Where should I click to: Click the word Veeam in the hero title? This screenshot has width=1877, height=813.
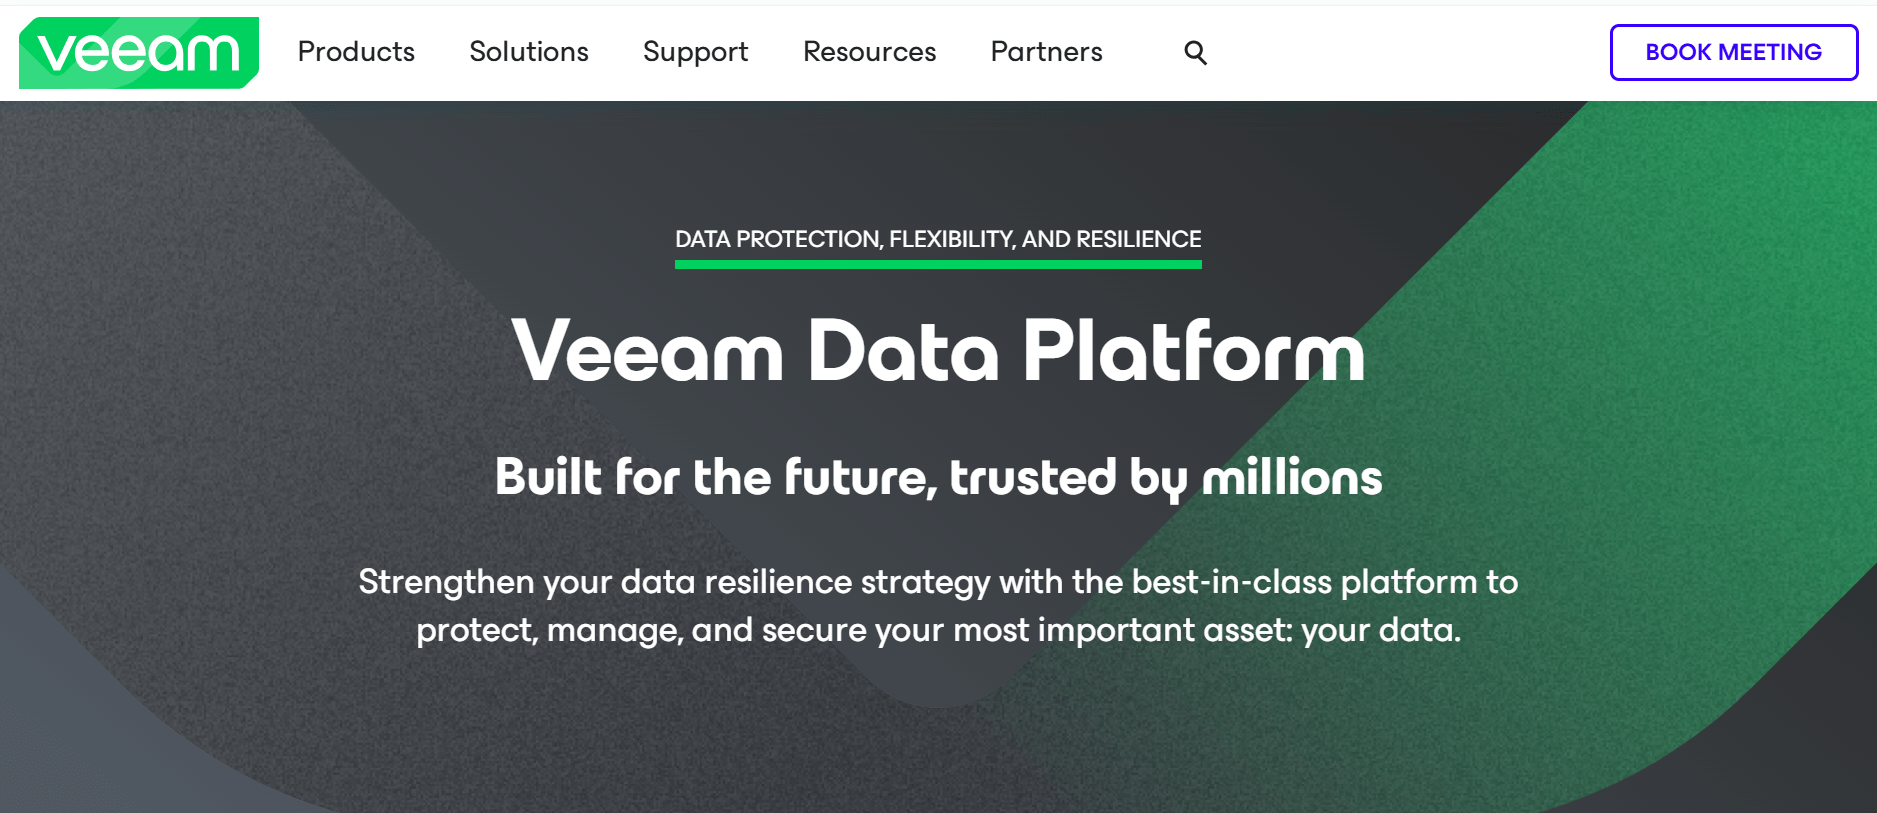coord(647,352)
